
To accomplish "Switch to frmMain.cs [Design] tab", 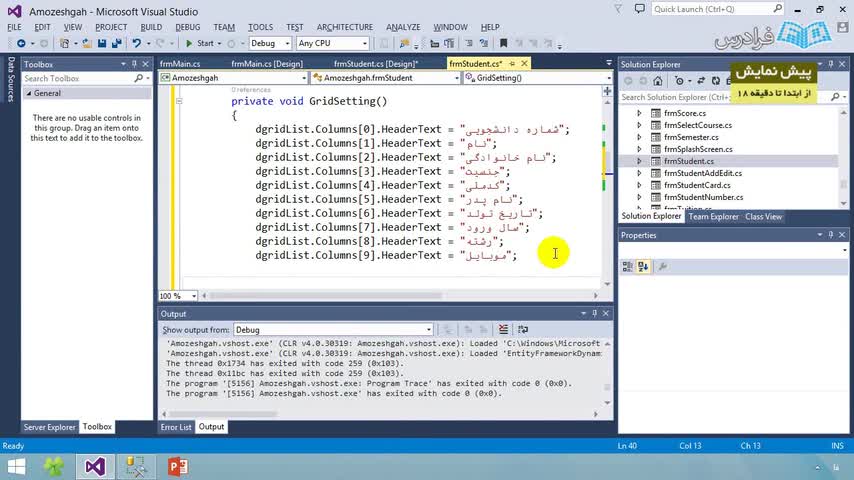I will [267, 64].
